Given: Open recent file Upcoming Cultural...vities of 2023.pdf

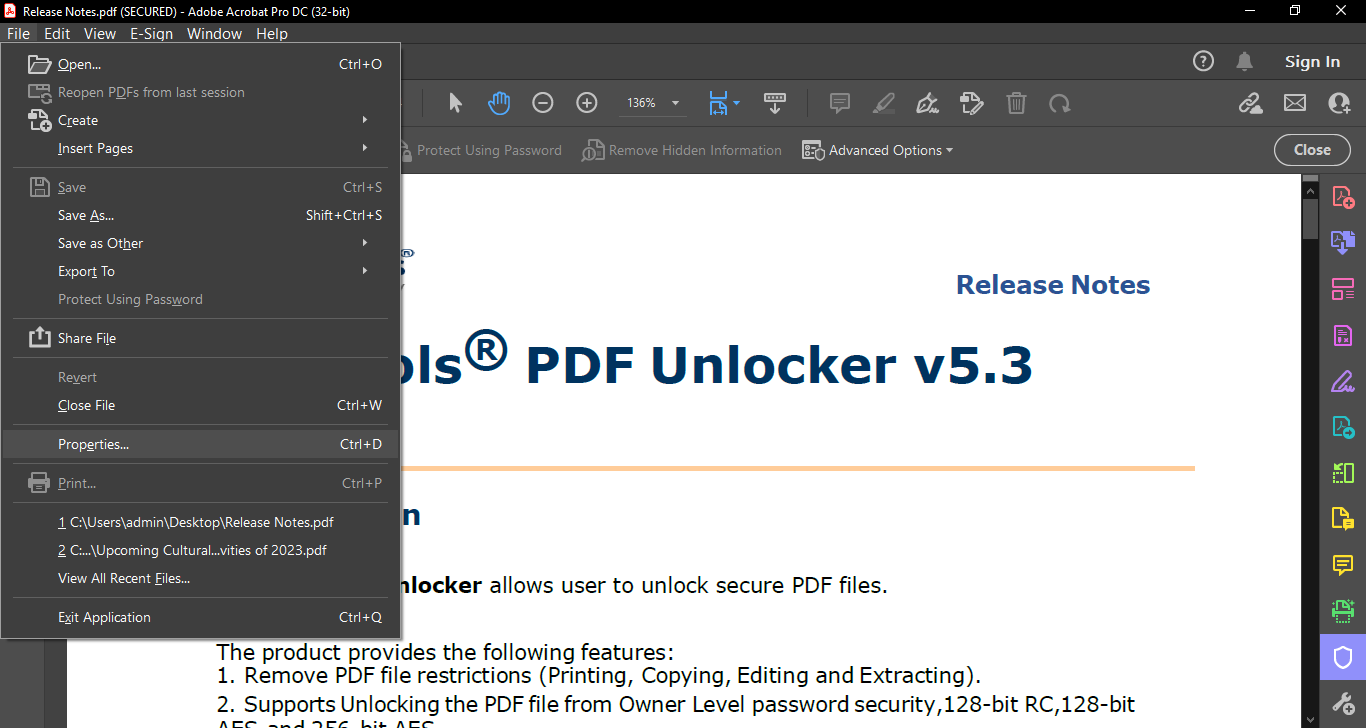Looking at the screenshot, I should point(200,550).
